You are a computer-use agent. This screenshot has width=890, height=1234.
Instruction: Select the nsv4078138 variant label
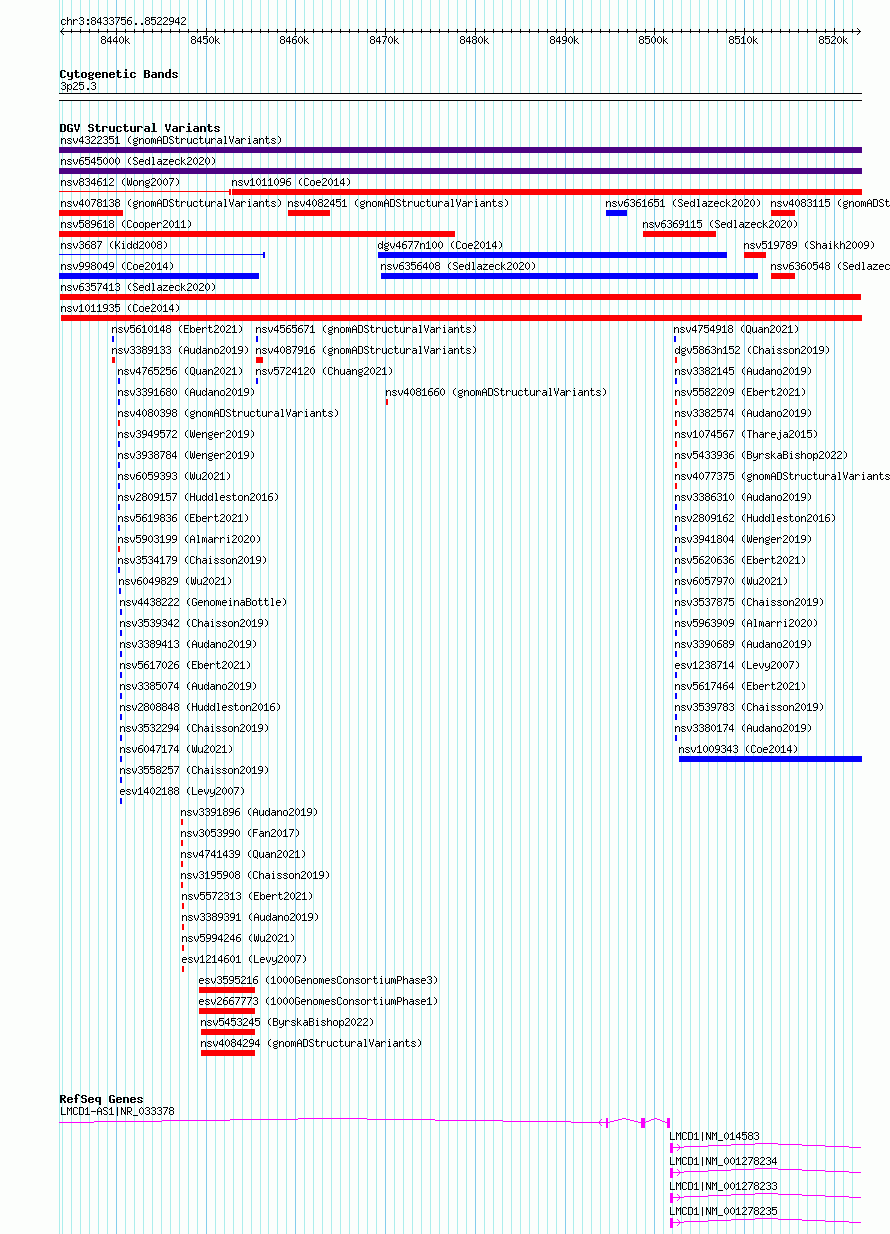(x=171, y=203)
